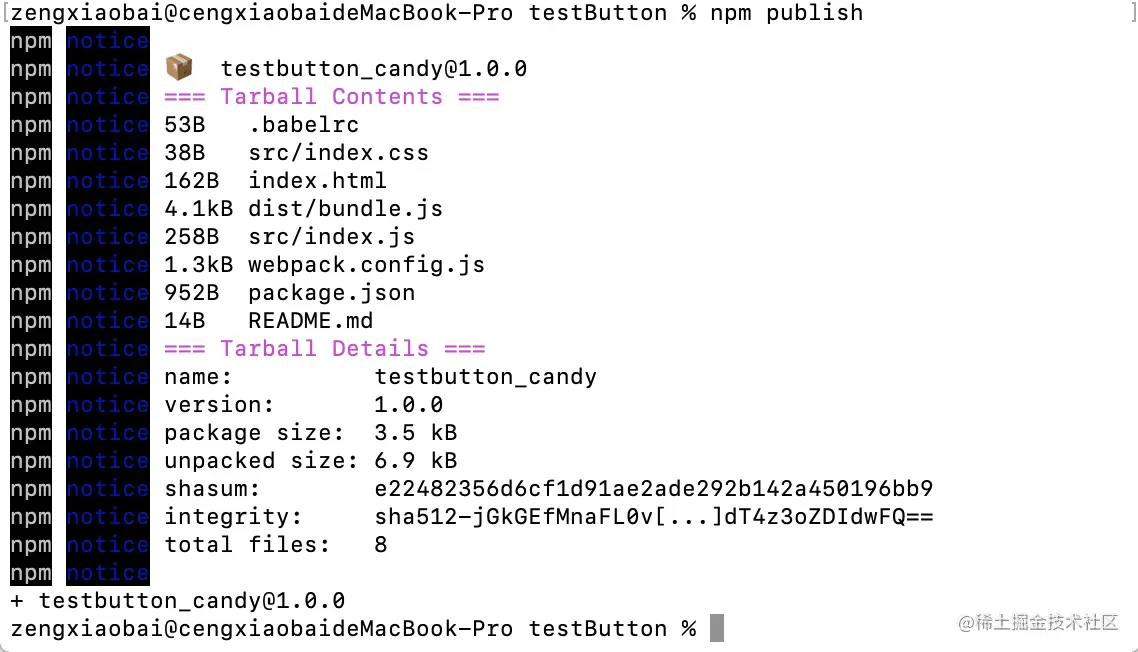This screenshot has height=652, width=1138.
Task: Click the version value 1.0.0
Action: [409, 404]
